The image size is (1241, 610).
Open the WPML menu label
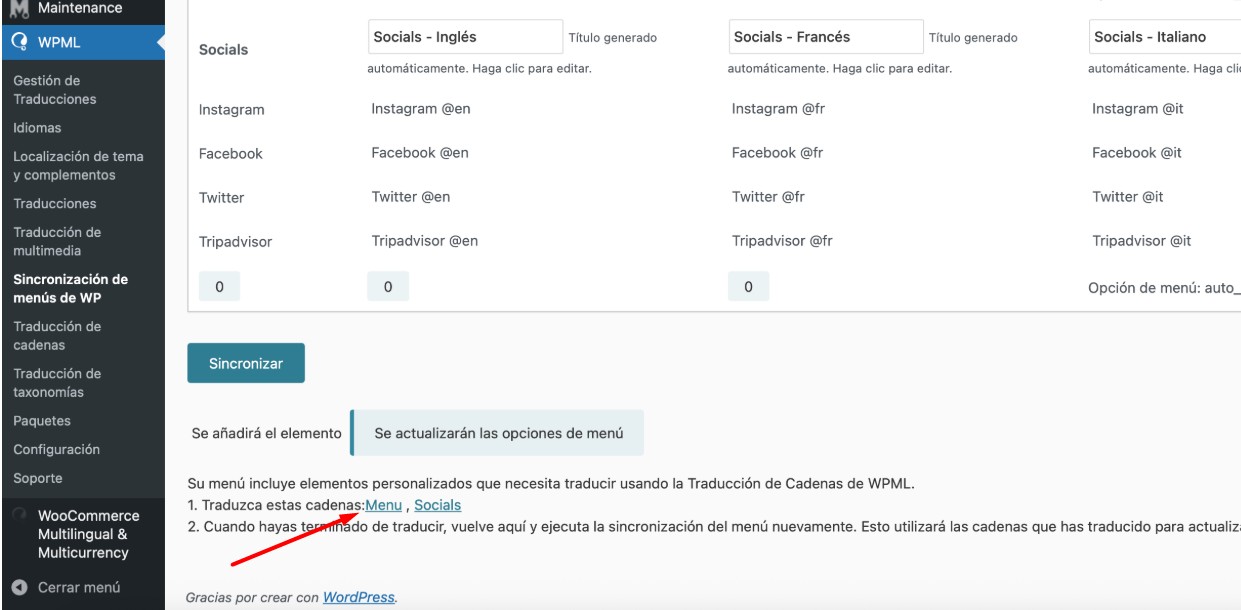[x=60, y=43]
